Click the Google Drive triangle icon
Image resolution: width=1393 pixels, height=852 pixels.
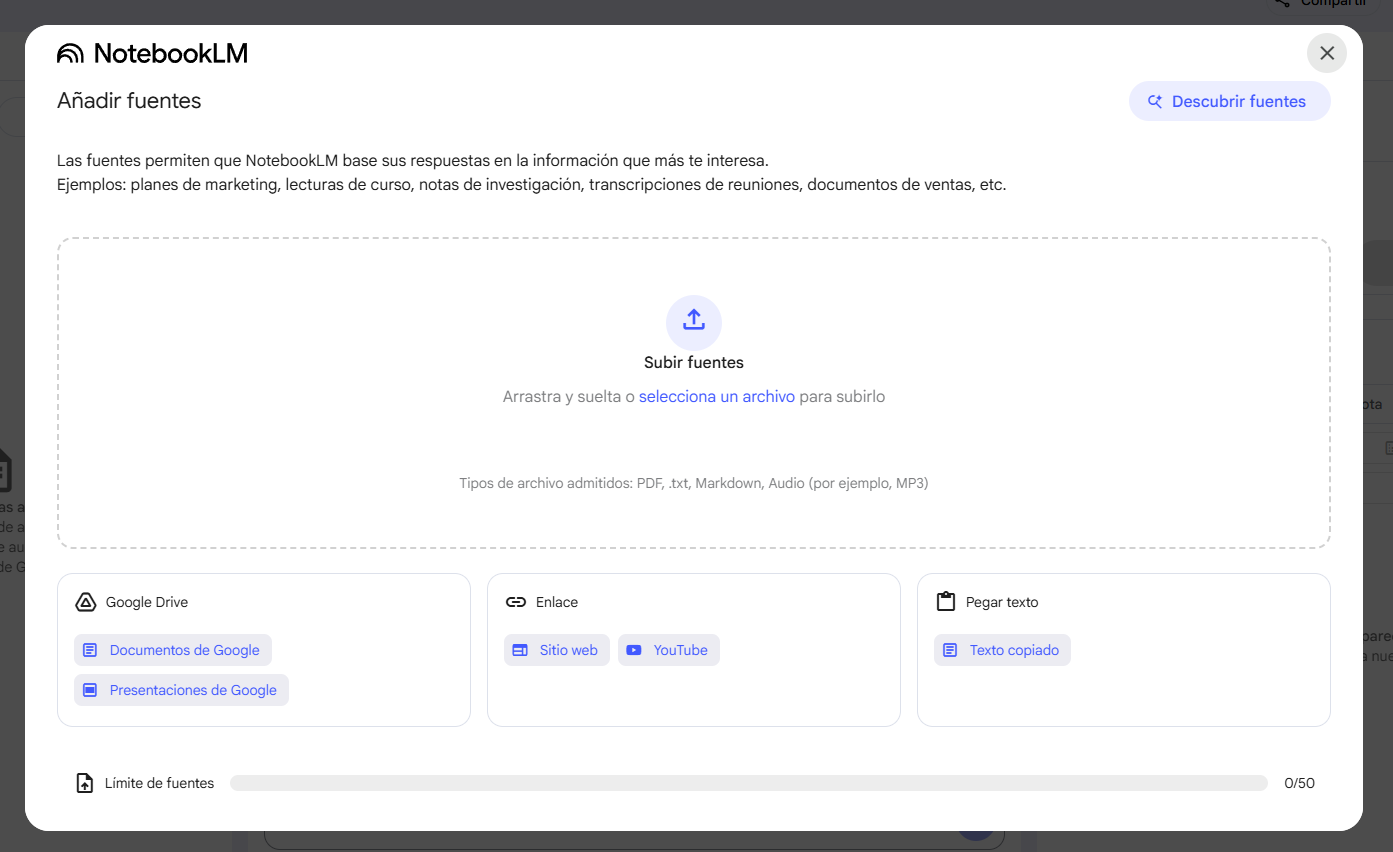point(86,602)
